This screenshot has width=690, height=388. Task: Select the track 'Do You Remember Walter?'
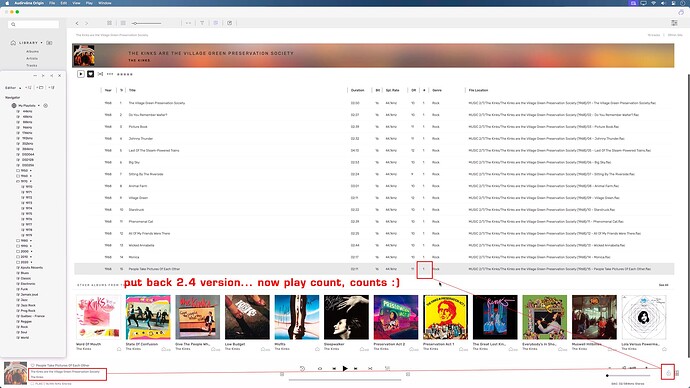coord(148,115)
